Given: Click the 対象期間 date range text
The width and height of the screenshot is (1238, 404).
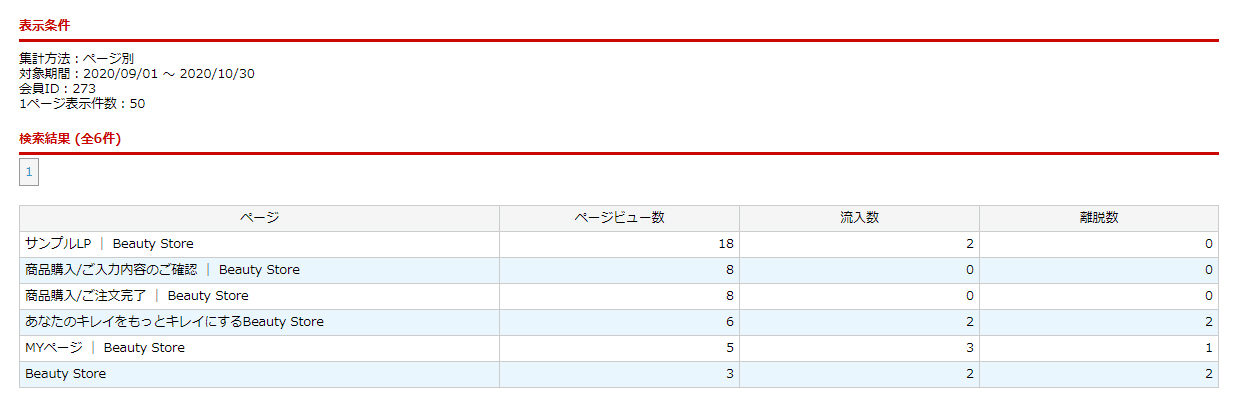Looking at the screenshot, I should point(137,73).
